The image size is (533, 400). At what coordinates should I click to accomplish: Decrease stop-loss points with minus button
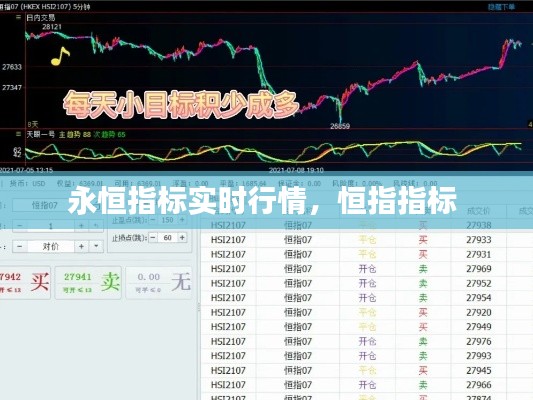(153, 238)
